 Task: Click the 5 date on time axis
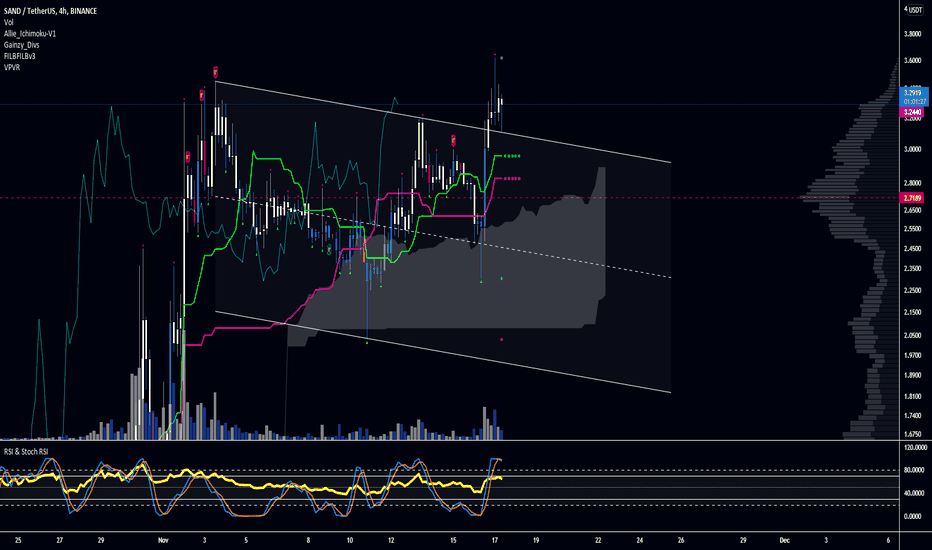[x=246, y=540]
